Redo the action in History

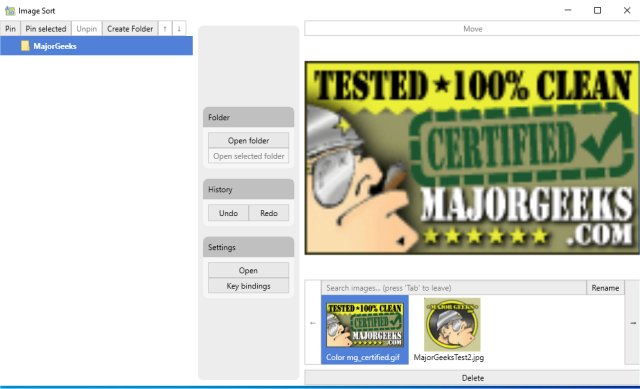tap(269, 213)
